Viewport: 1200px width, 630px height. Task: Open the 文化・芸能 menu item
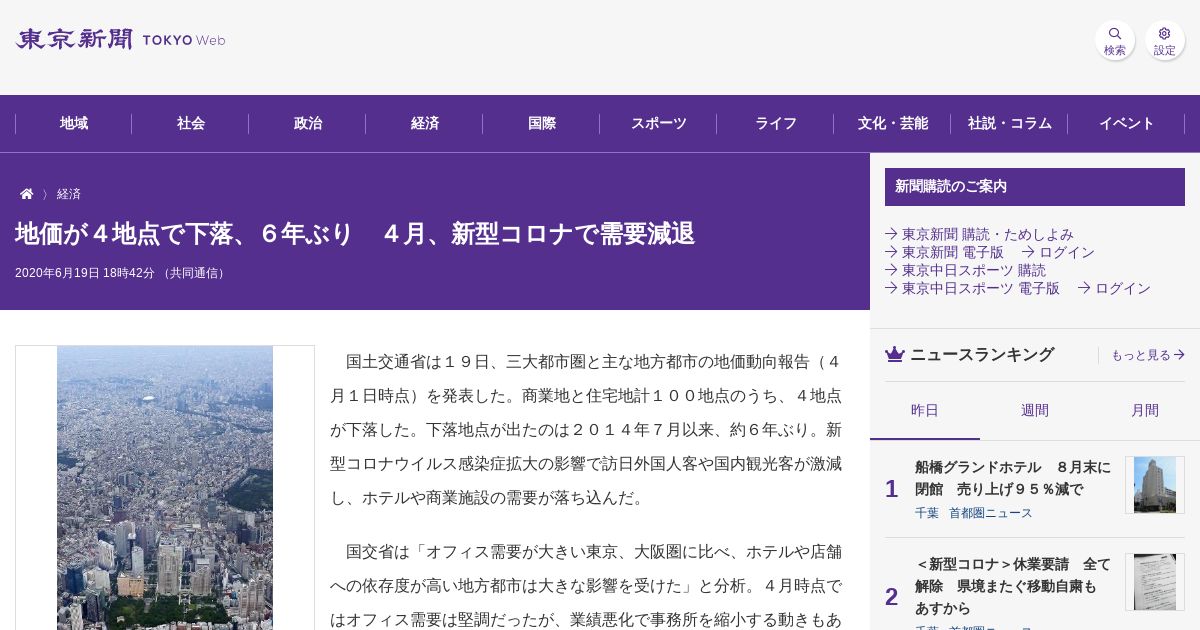(x=893, y=123)
